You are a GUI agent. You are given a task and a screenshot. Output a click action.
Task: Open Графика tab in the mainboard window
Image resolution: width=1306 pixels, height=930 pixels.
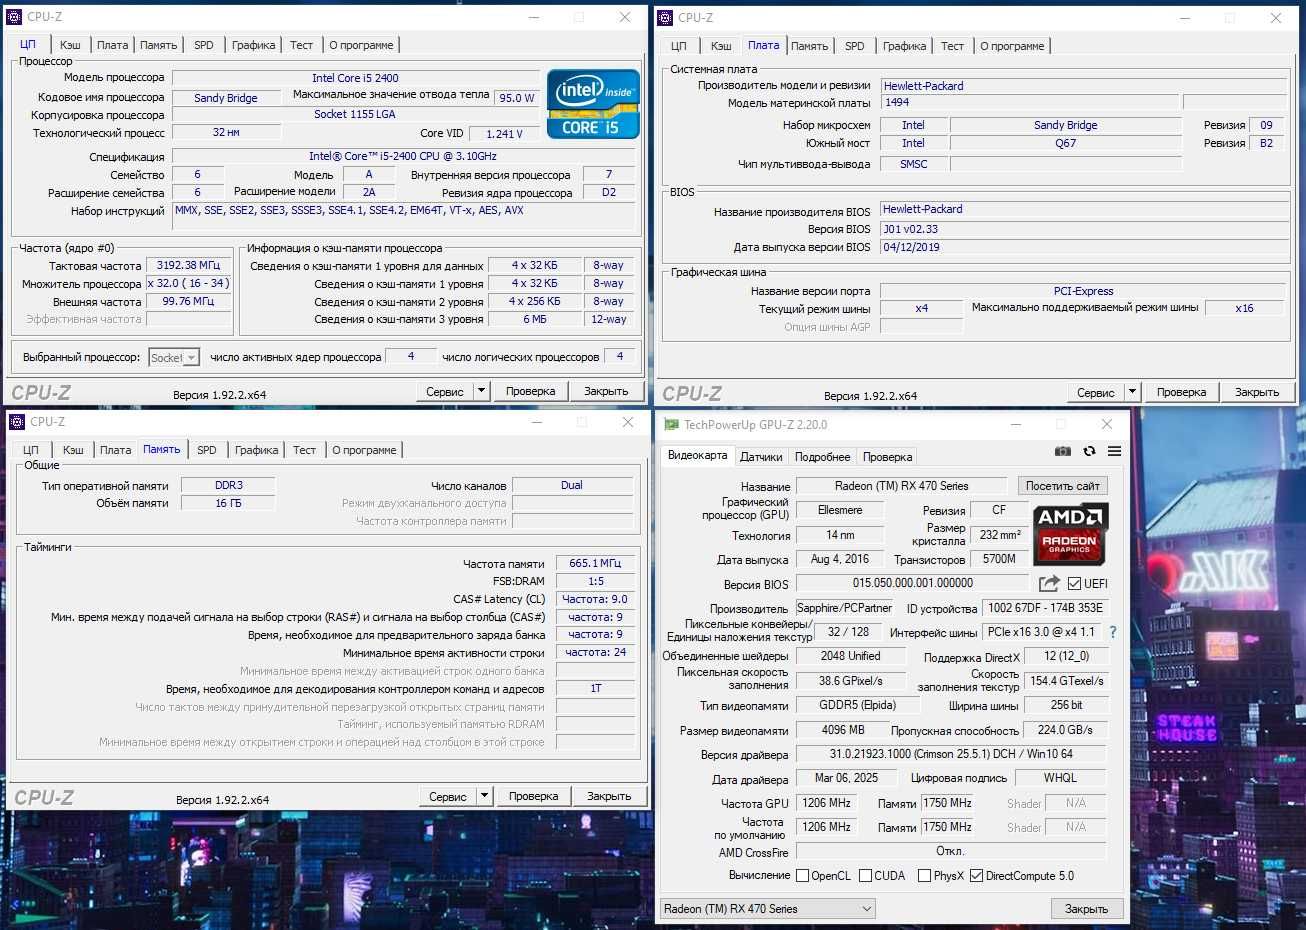tap(904, 46)
